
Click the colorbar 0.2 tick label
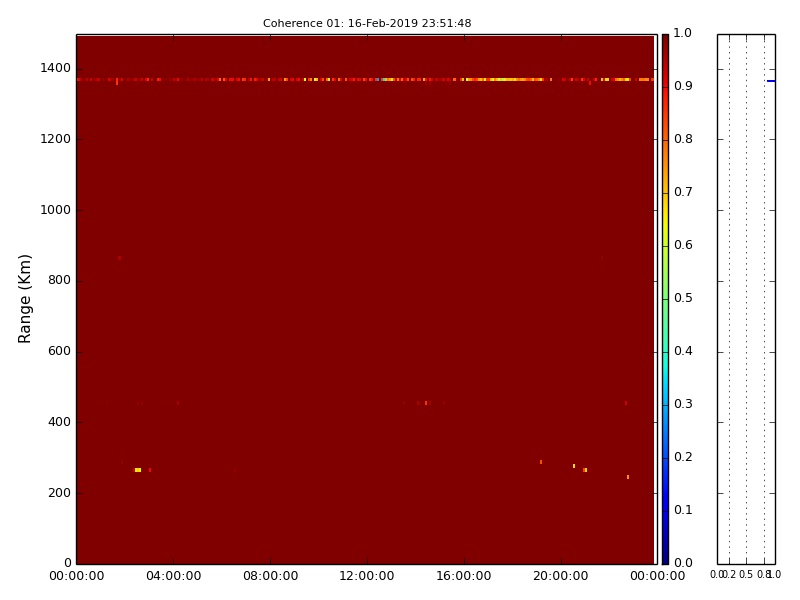pos(683,457)
